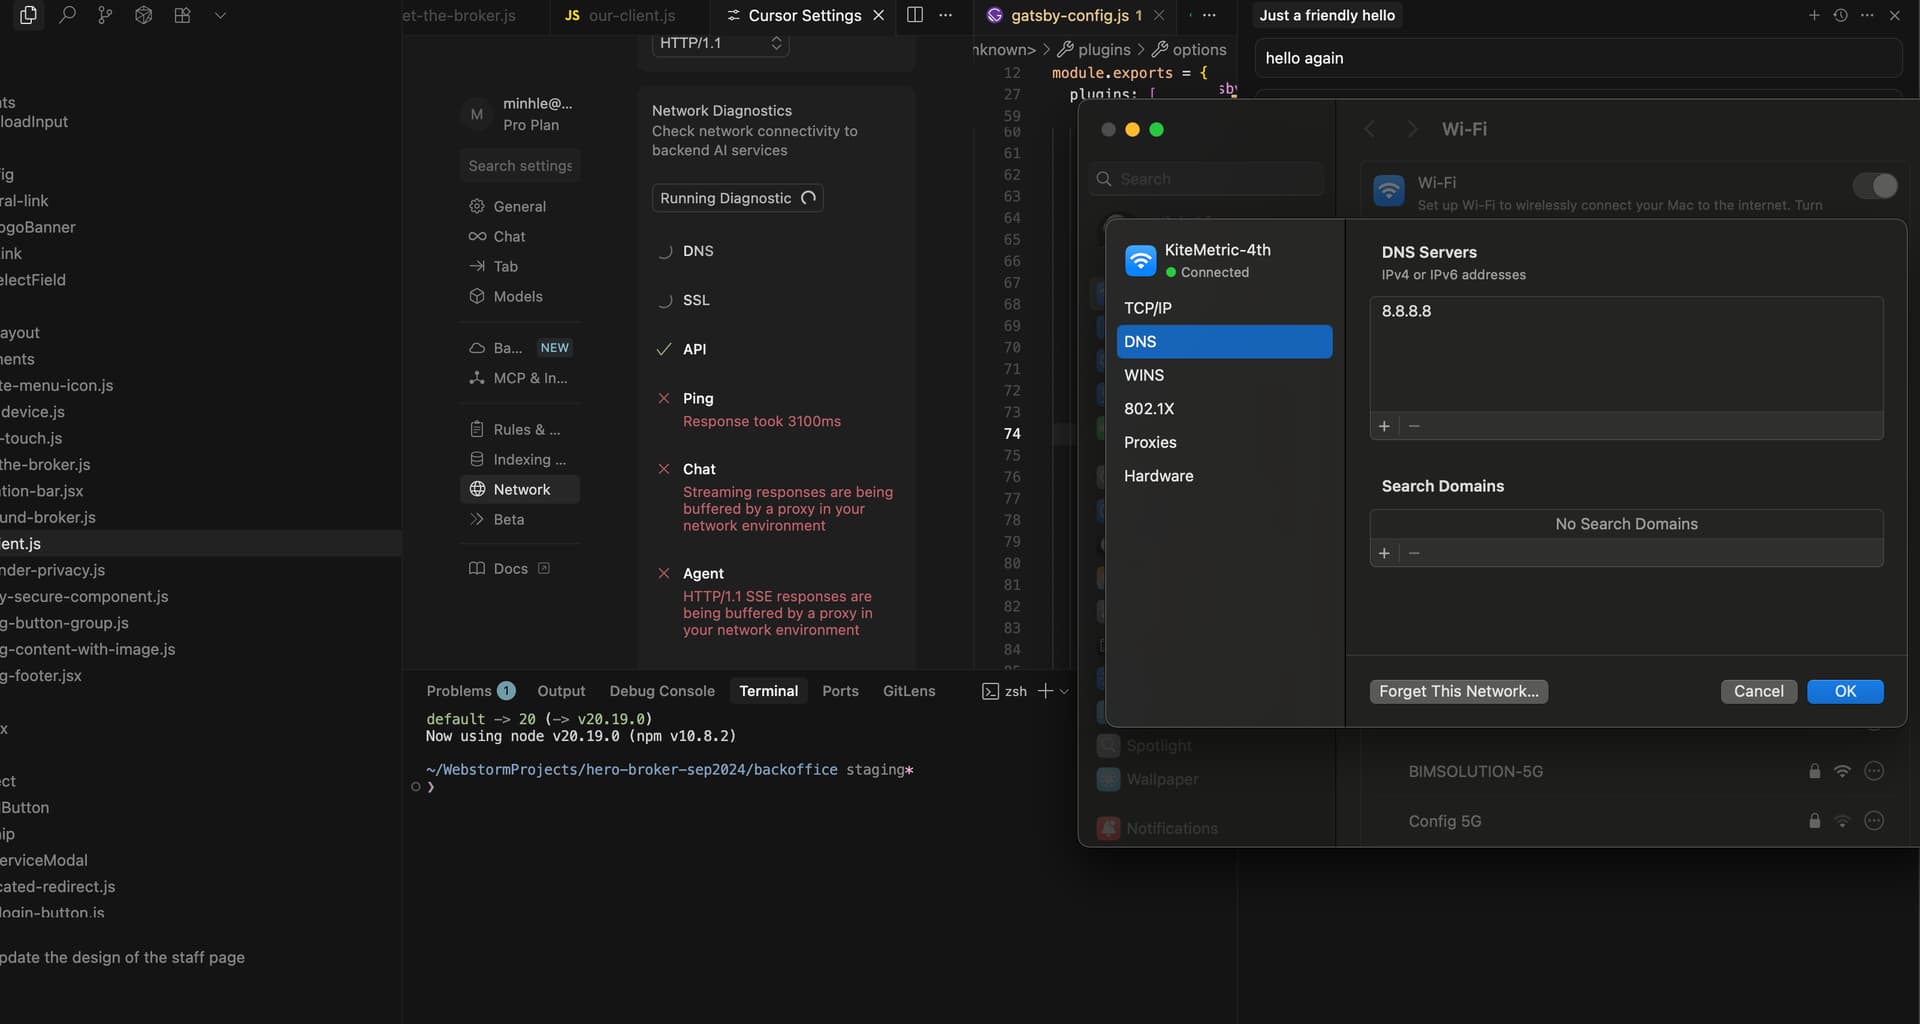Screen dimensions: 1920x1024
Task: Open Rules settings section
Action: [519, 429]
